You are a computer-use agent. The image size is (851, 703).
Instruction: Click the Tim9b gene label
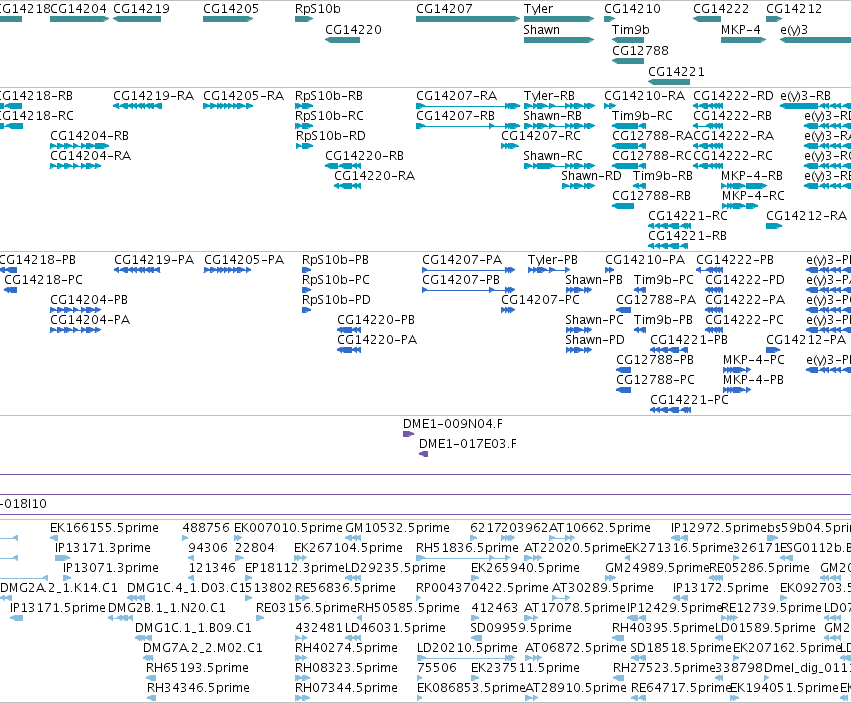click(x=631, y=29)
